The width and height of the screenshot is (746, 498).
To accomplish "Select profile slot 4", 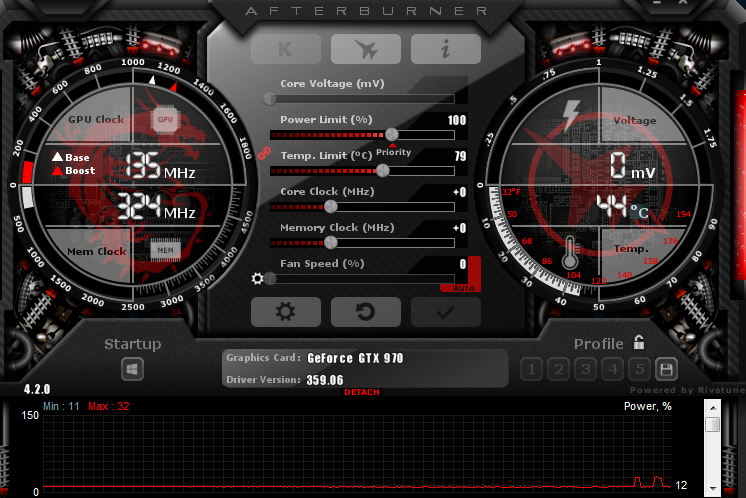I will coord(613,369).
